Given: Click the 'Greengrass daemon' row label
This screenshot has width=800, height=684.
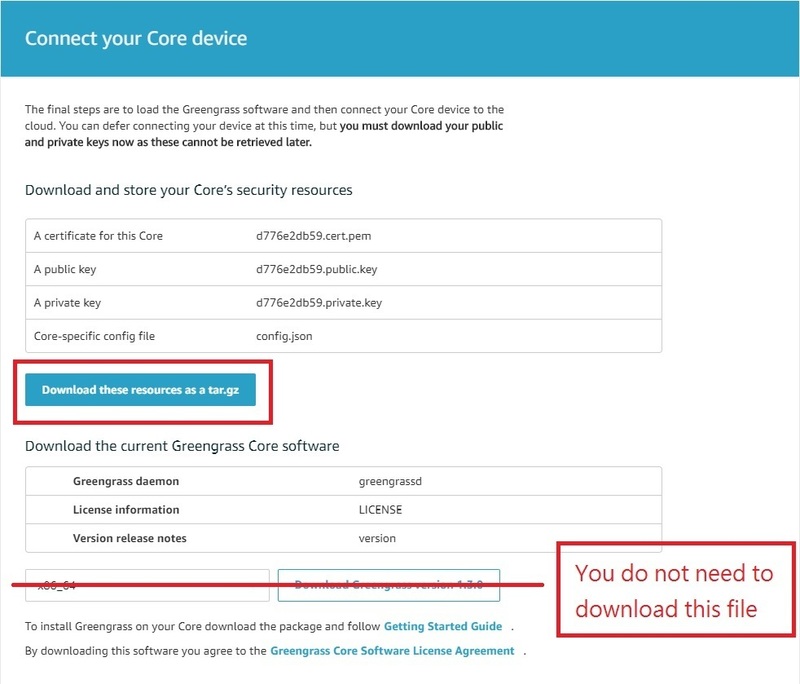Looking at the screenshot, I should (126, 481).
